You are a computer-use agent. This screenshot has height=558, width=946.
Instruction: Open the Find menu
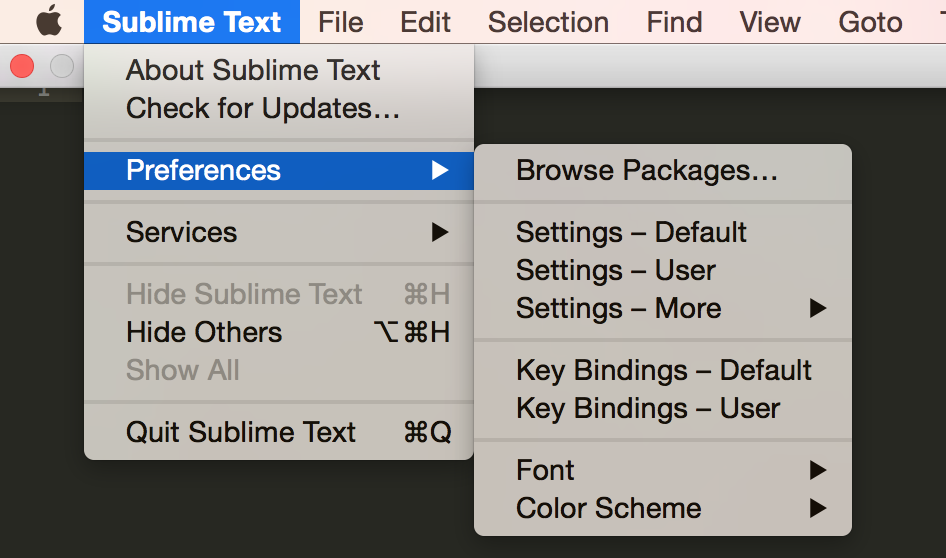pyautogui.click(x=675, y=22)
